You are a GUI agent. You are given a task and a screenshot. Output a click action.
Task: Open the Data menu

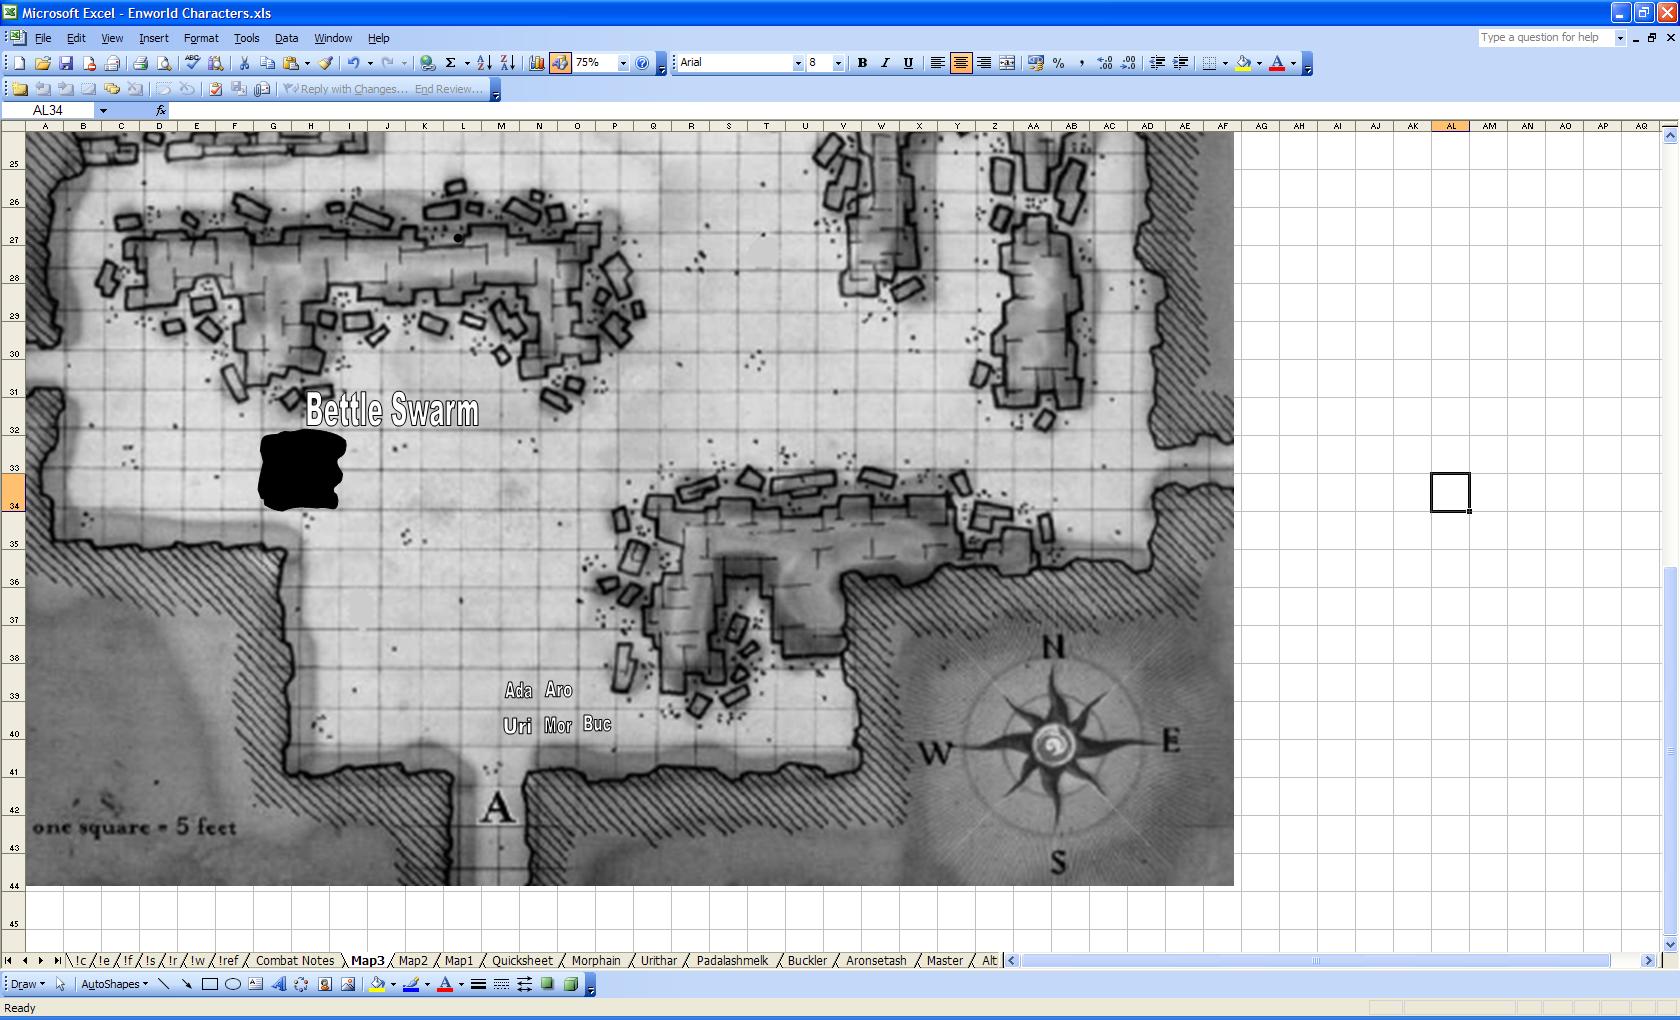(286, 38)
